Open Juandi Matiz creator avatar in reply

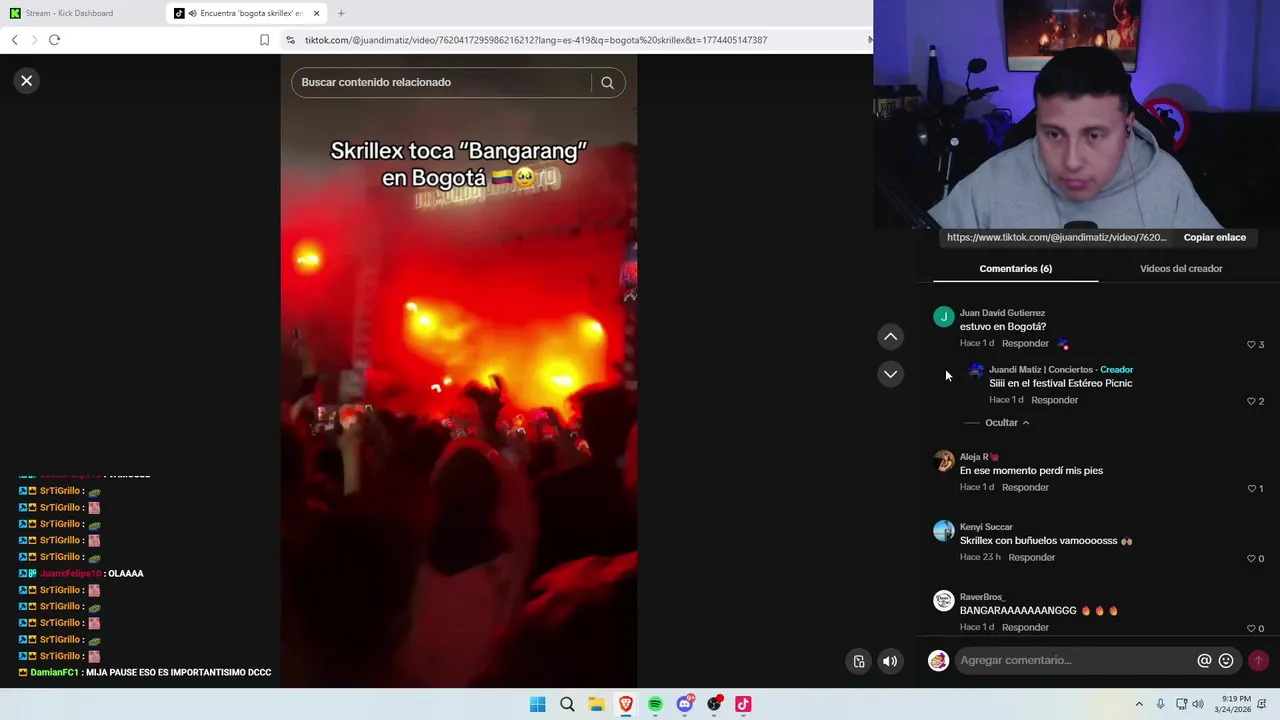[x=975, y=371]
